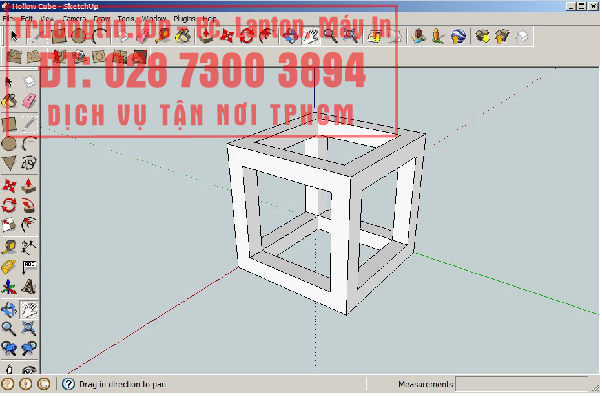Viewport: 602px width, 396px height.
Task: Select the active Pan hand tool in left palette
Action: tap(29, 310)
